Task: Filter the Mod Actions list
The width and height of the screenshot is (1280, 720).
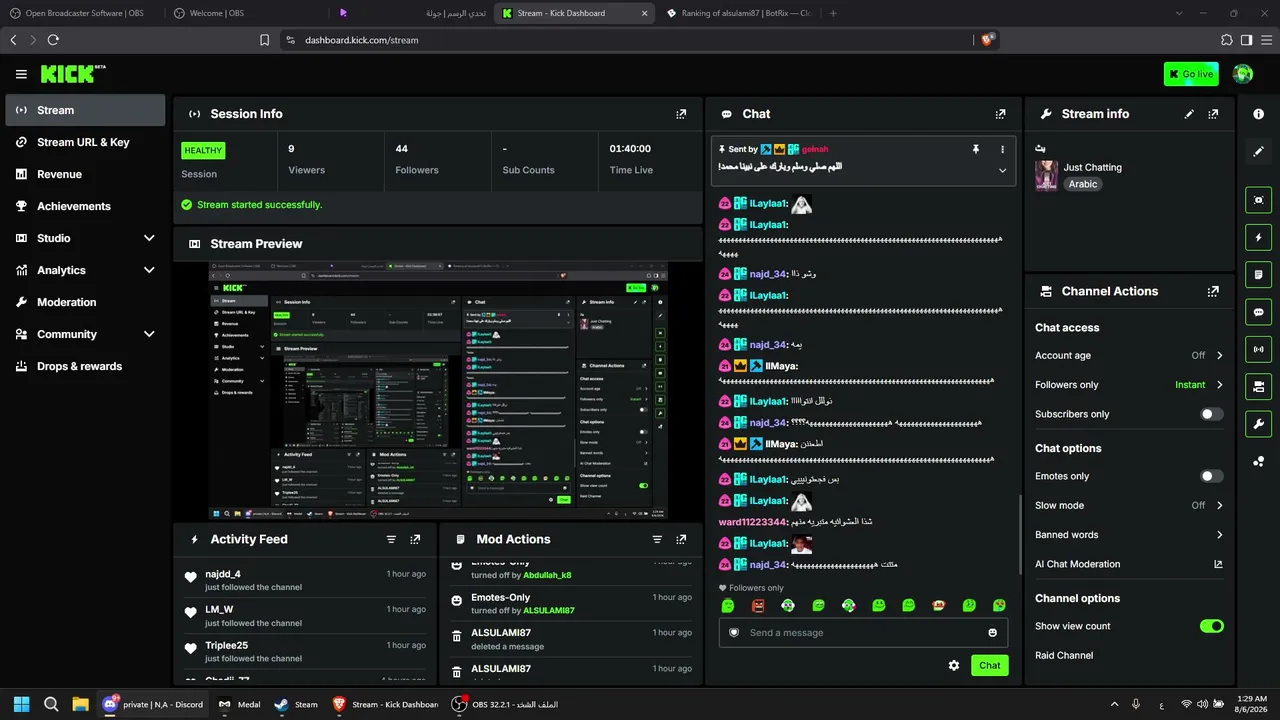Action: click(657, 539)
